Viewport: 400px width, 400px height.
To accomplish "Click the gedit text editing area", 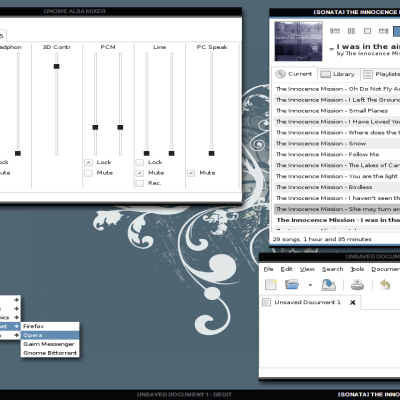I will pos(330,338).
